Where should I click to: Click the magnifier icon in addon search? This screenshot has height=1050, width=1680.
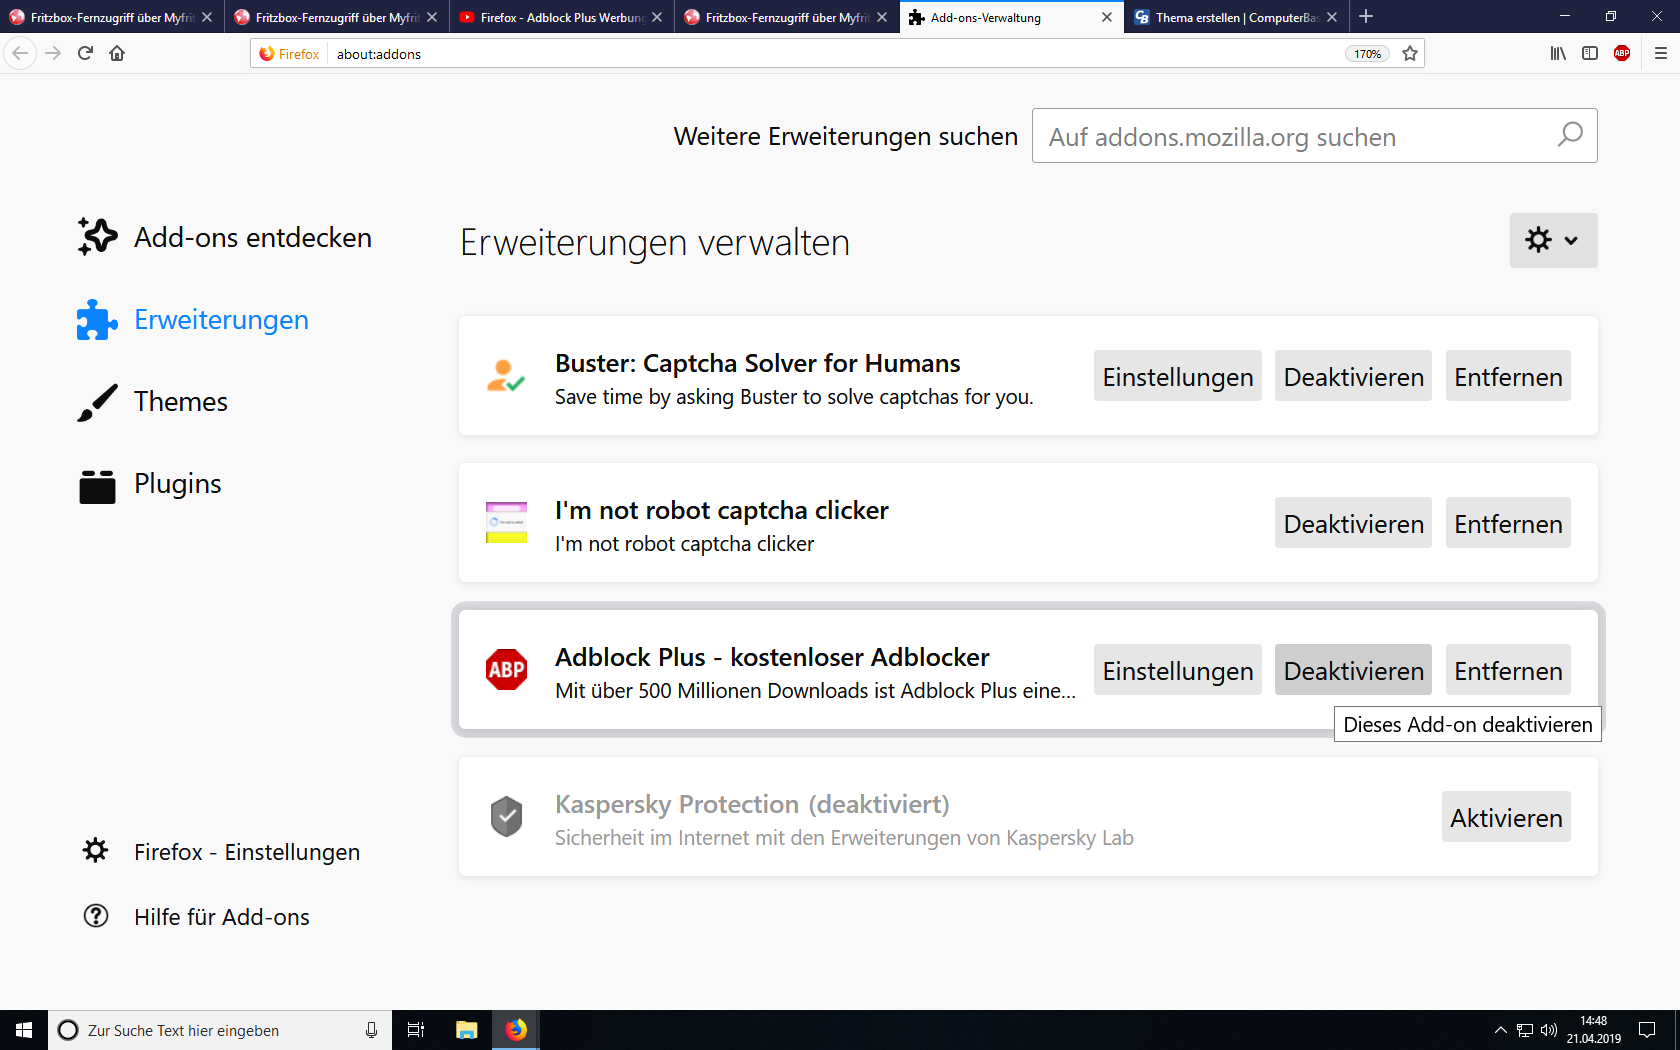click(1570, 135)
